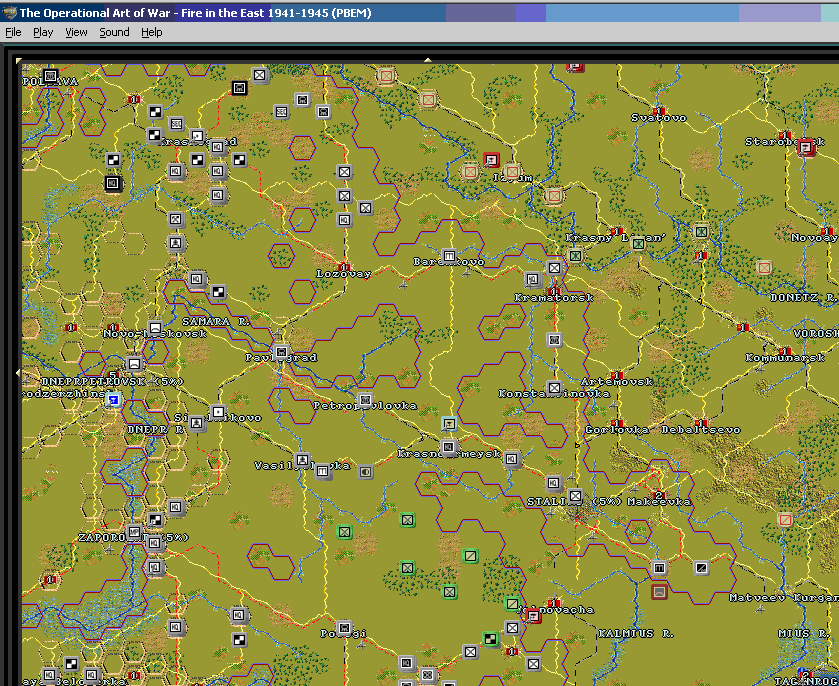Select the crossed-hammers engineer unit south of Krasnograd
Image resolution: width=839 pixels, height=686 pixels.
click(x=176, y=219)
